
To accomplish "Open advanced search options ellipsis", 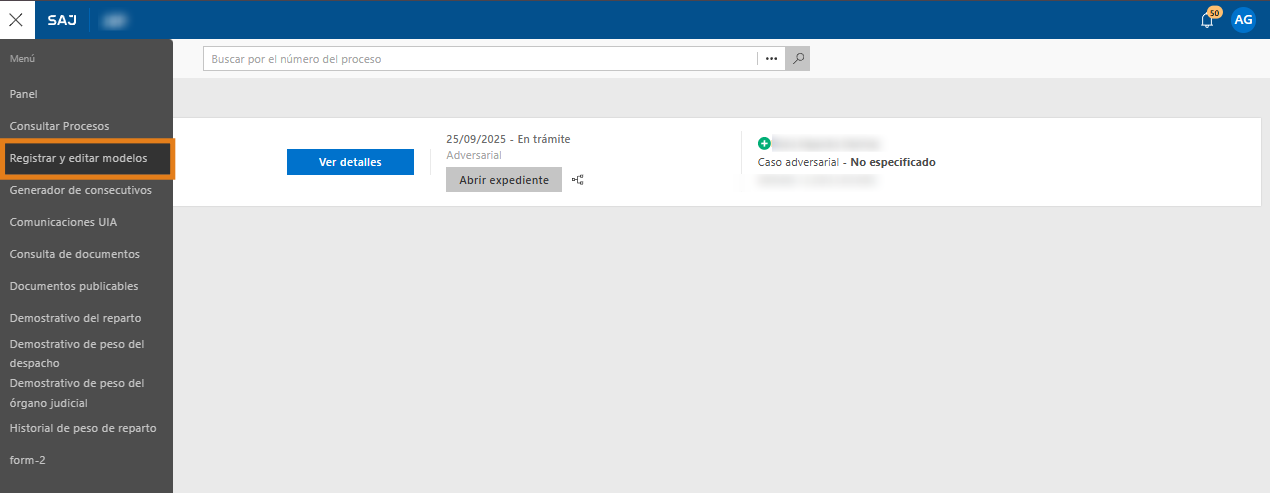I will pos(771,59).
